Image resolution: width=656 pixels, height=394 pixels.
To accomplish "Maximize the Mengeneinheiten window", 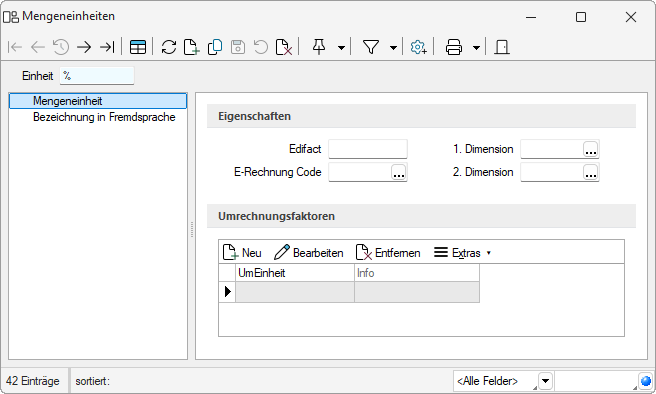I will (x=581, y=17).
